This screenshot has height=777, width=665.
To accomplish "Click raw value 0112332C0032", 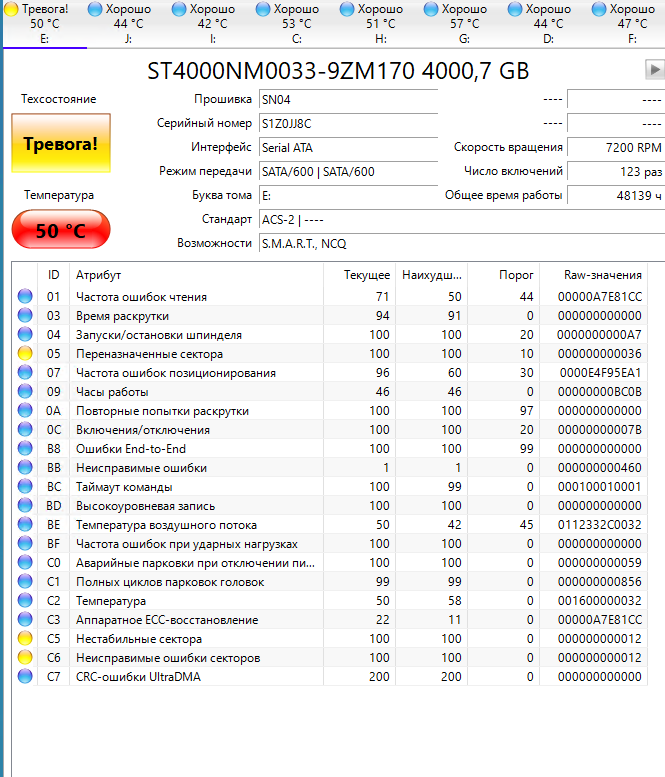I will [600, 525].
